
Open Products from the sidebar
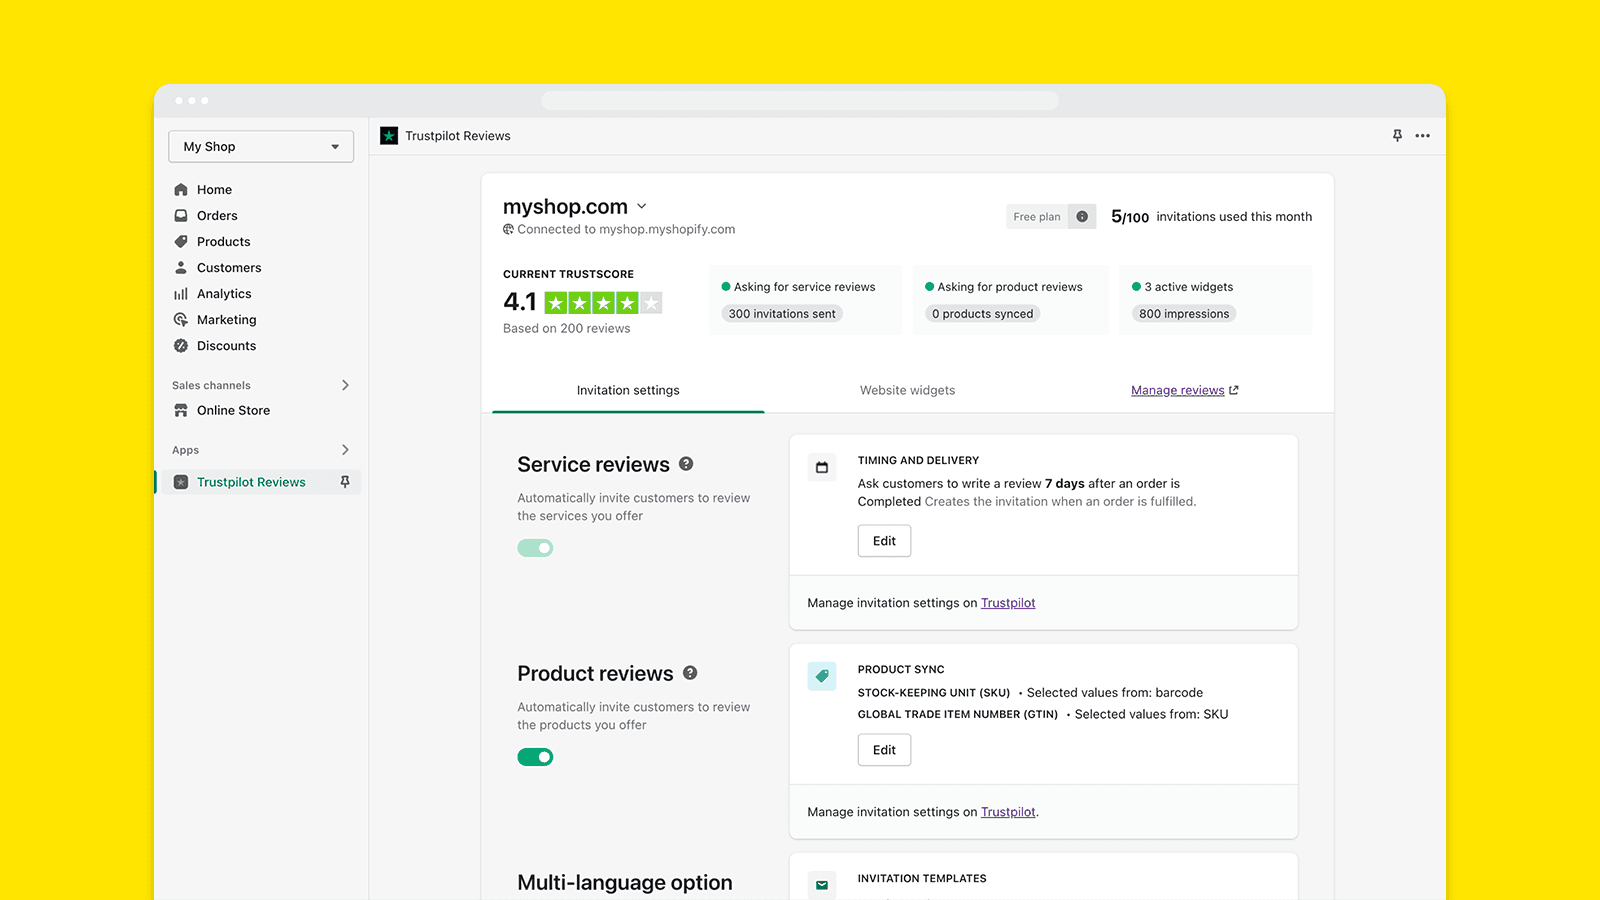tap(222, 241)
